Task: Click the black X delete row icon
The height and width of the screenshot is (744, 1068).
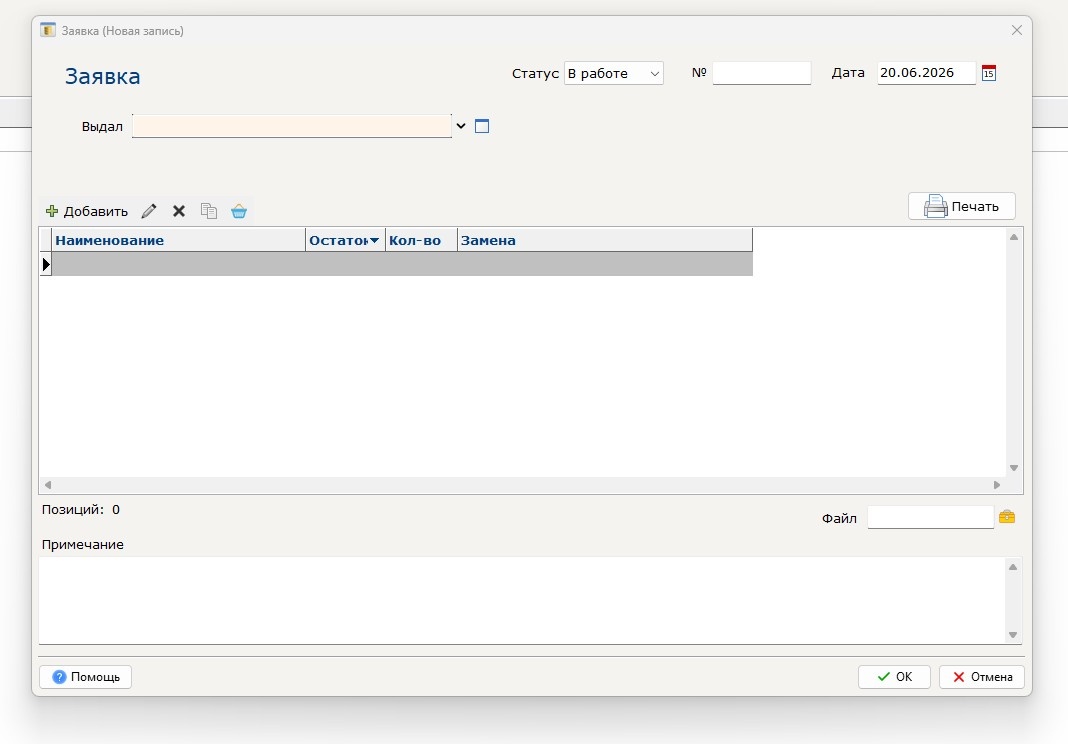Action: tap(178, 211)
